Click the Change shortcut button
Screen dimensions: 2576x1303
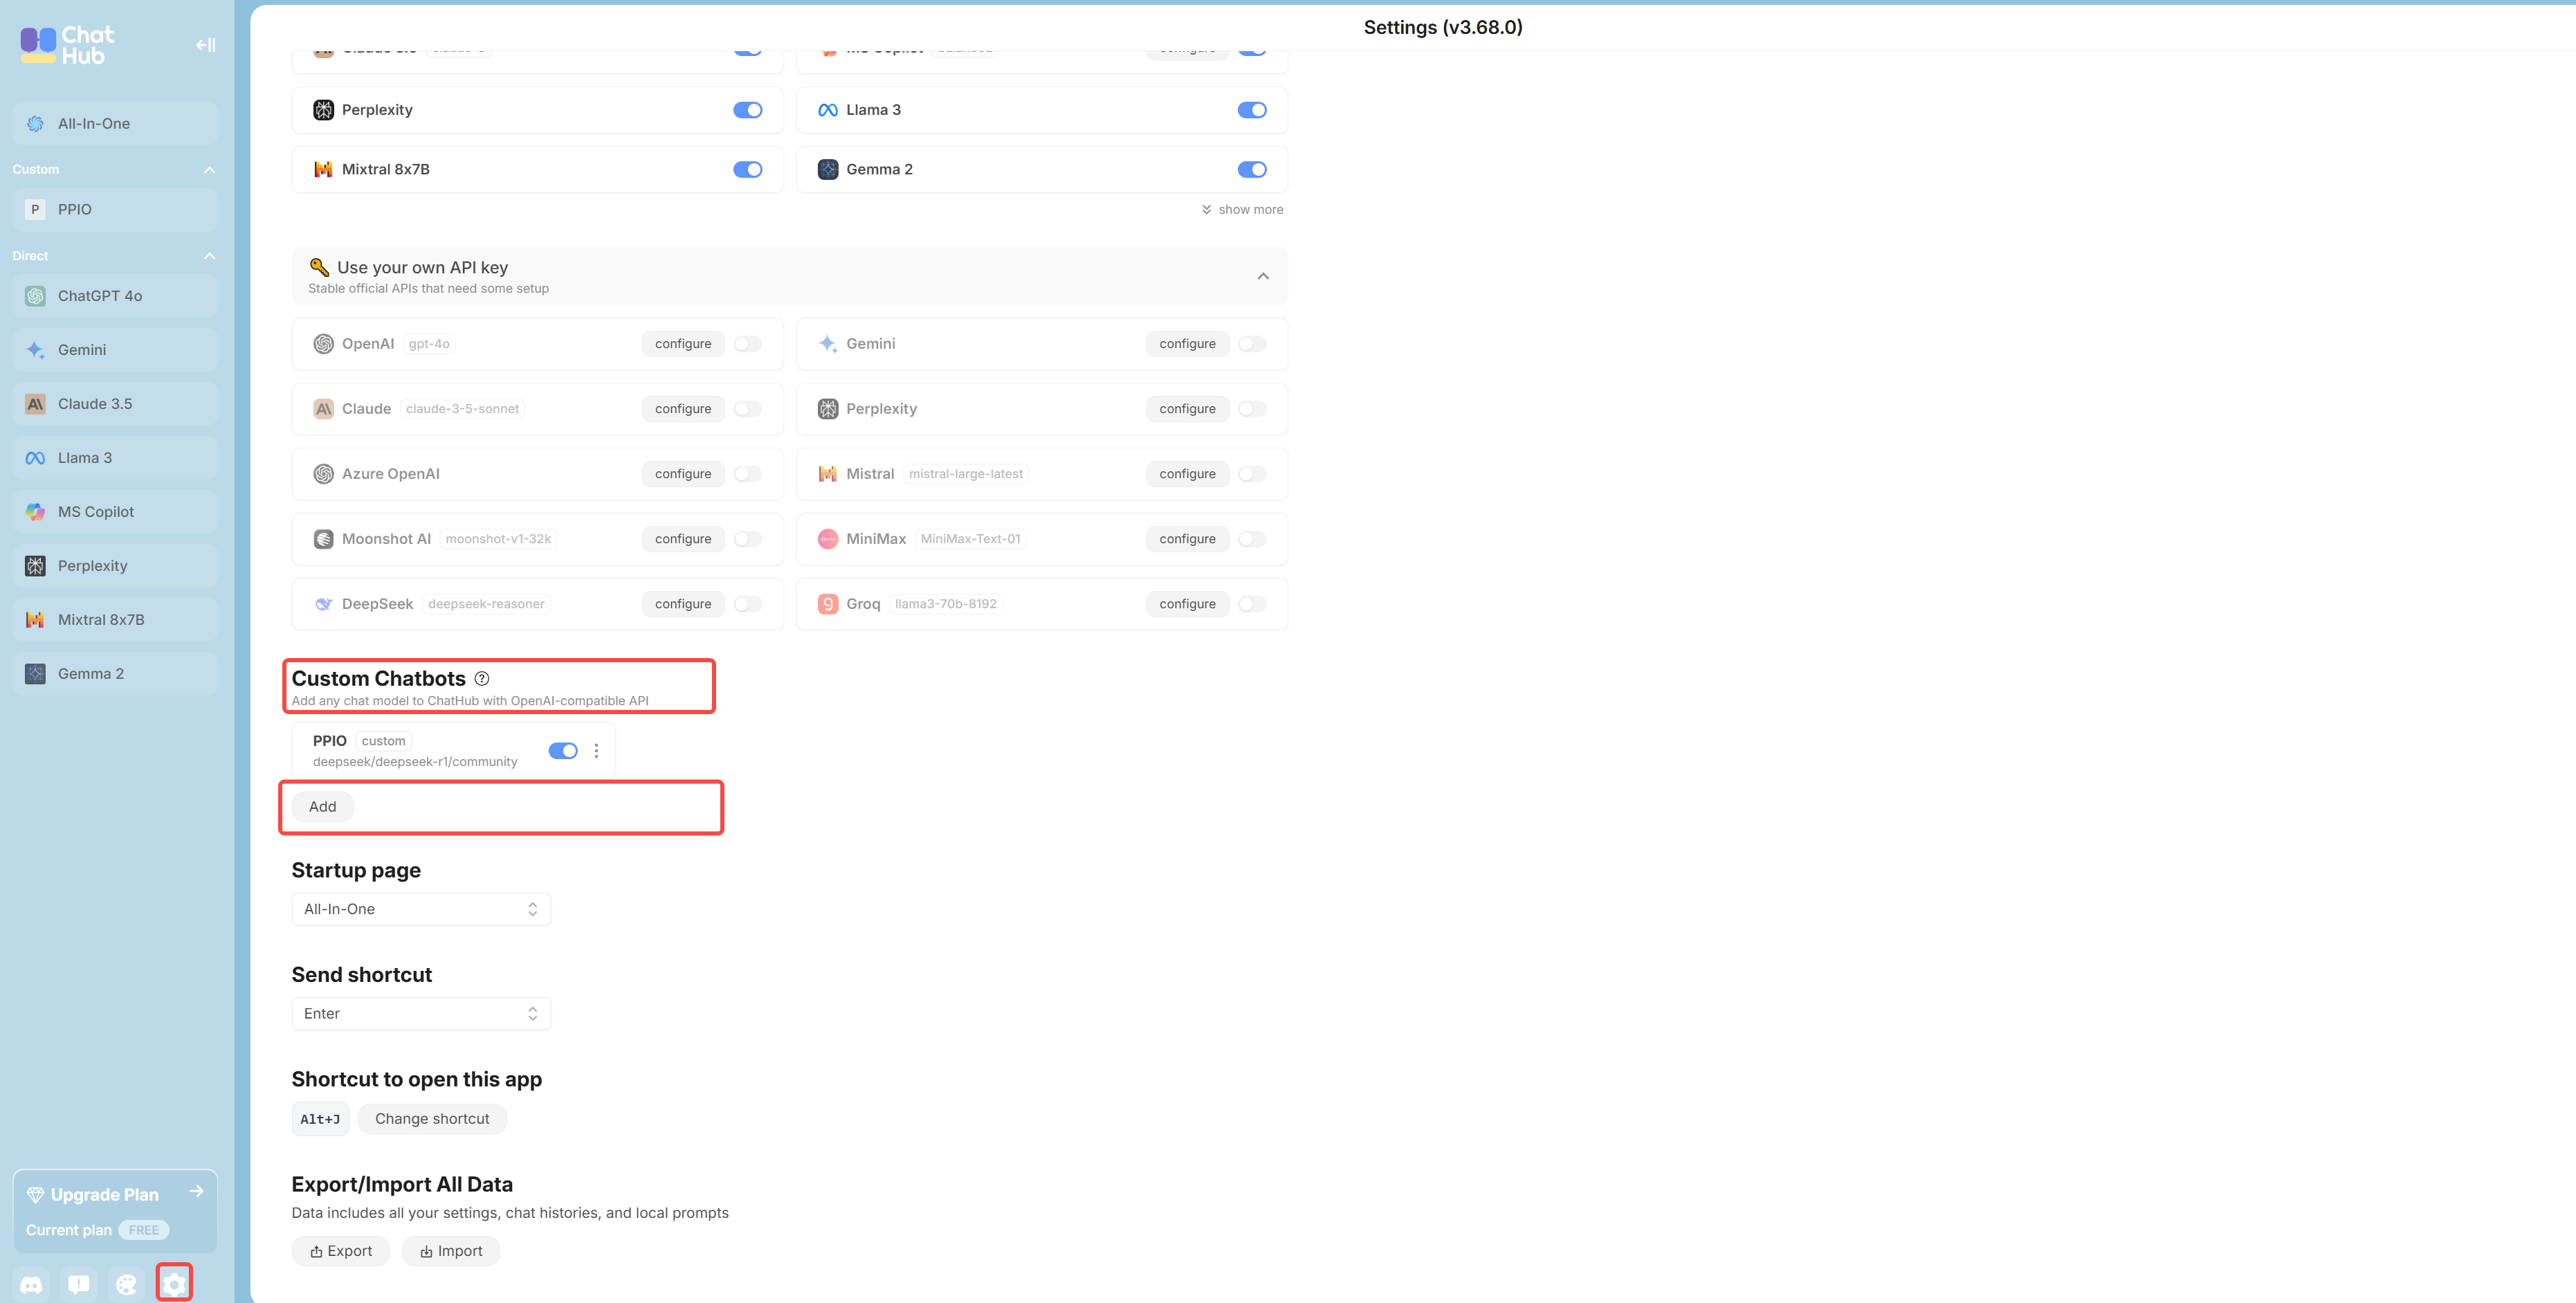pos(432,1119)
